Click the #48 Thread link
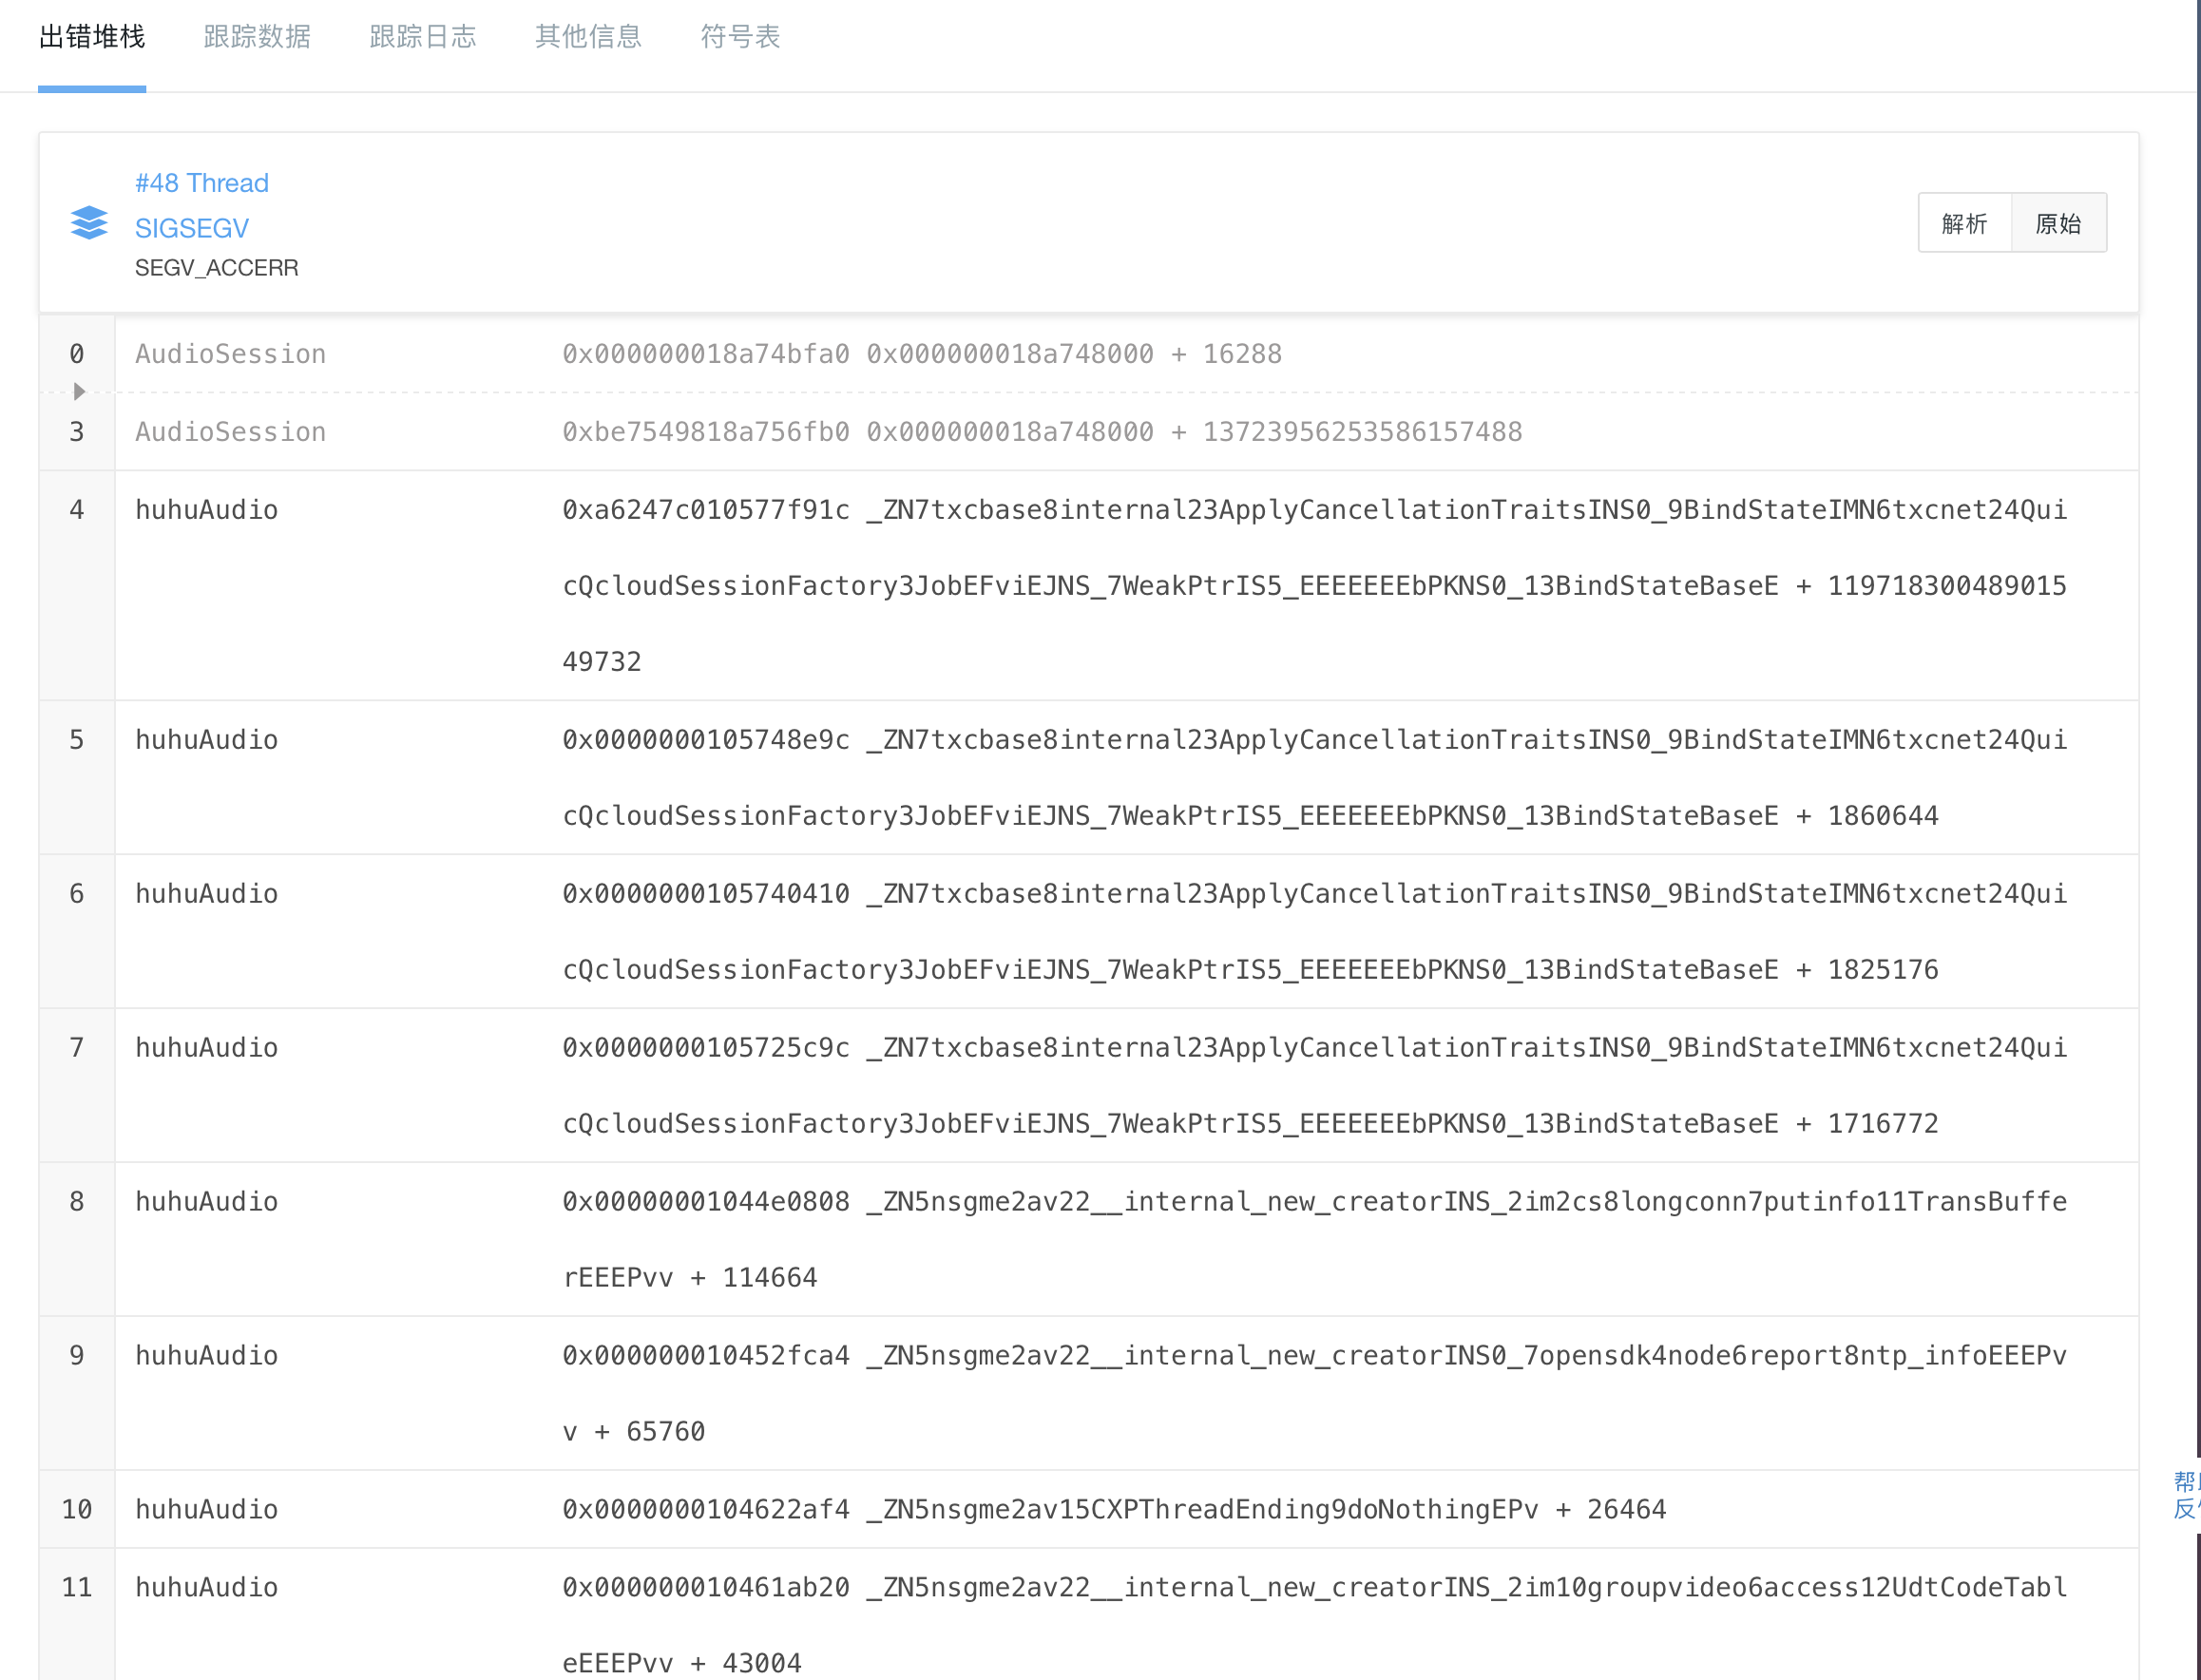 click(202, 183)
